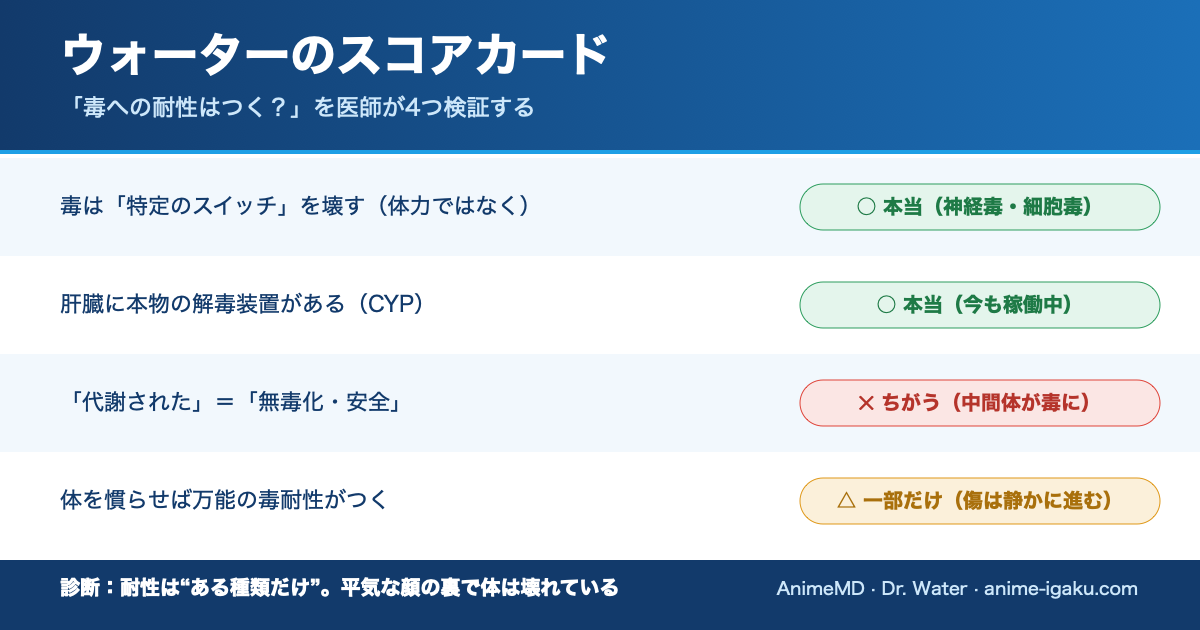Click the 一部だけ(傷は静かに進む) yellow badge

point(980,501)
